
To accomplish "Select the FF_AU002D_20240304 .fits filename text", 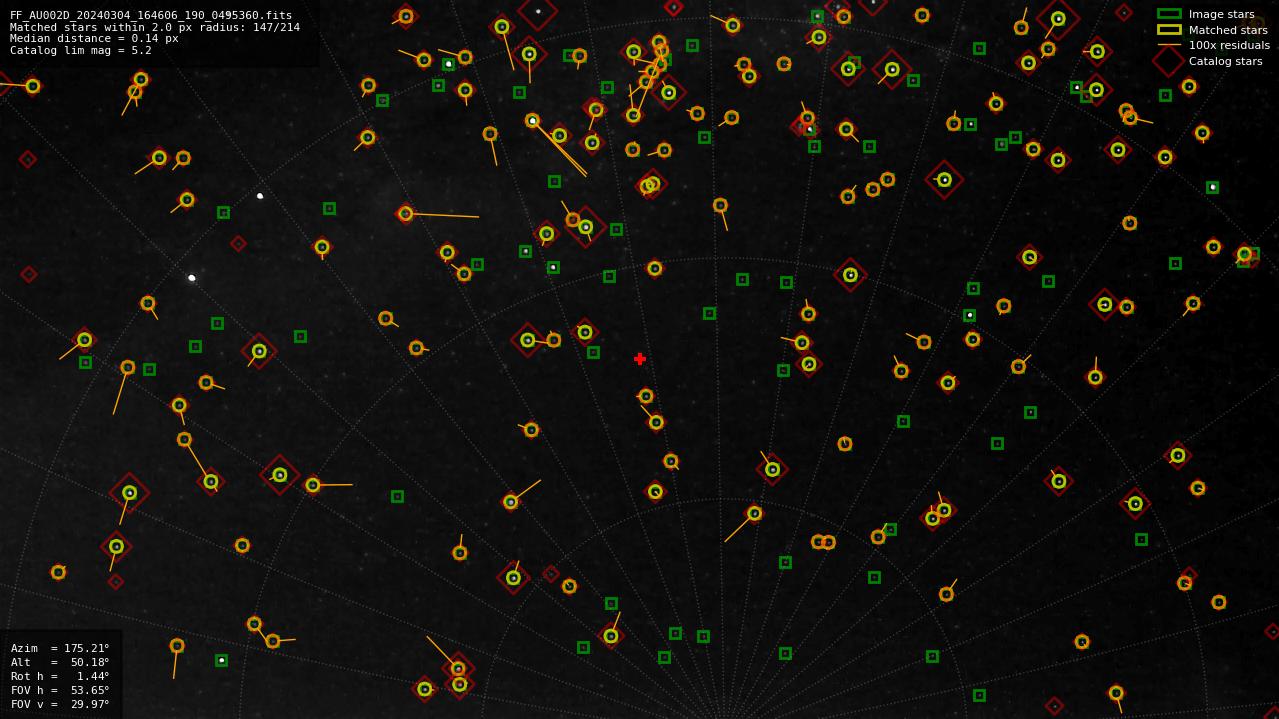I will [x=151, y=16].
